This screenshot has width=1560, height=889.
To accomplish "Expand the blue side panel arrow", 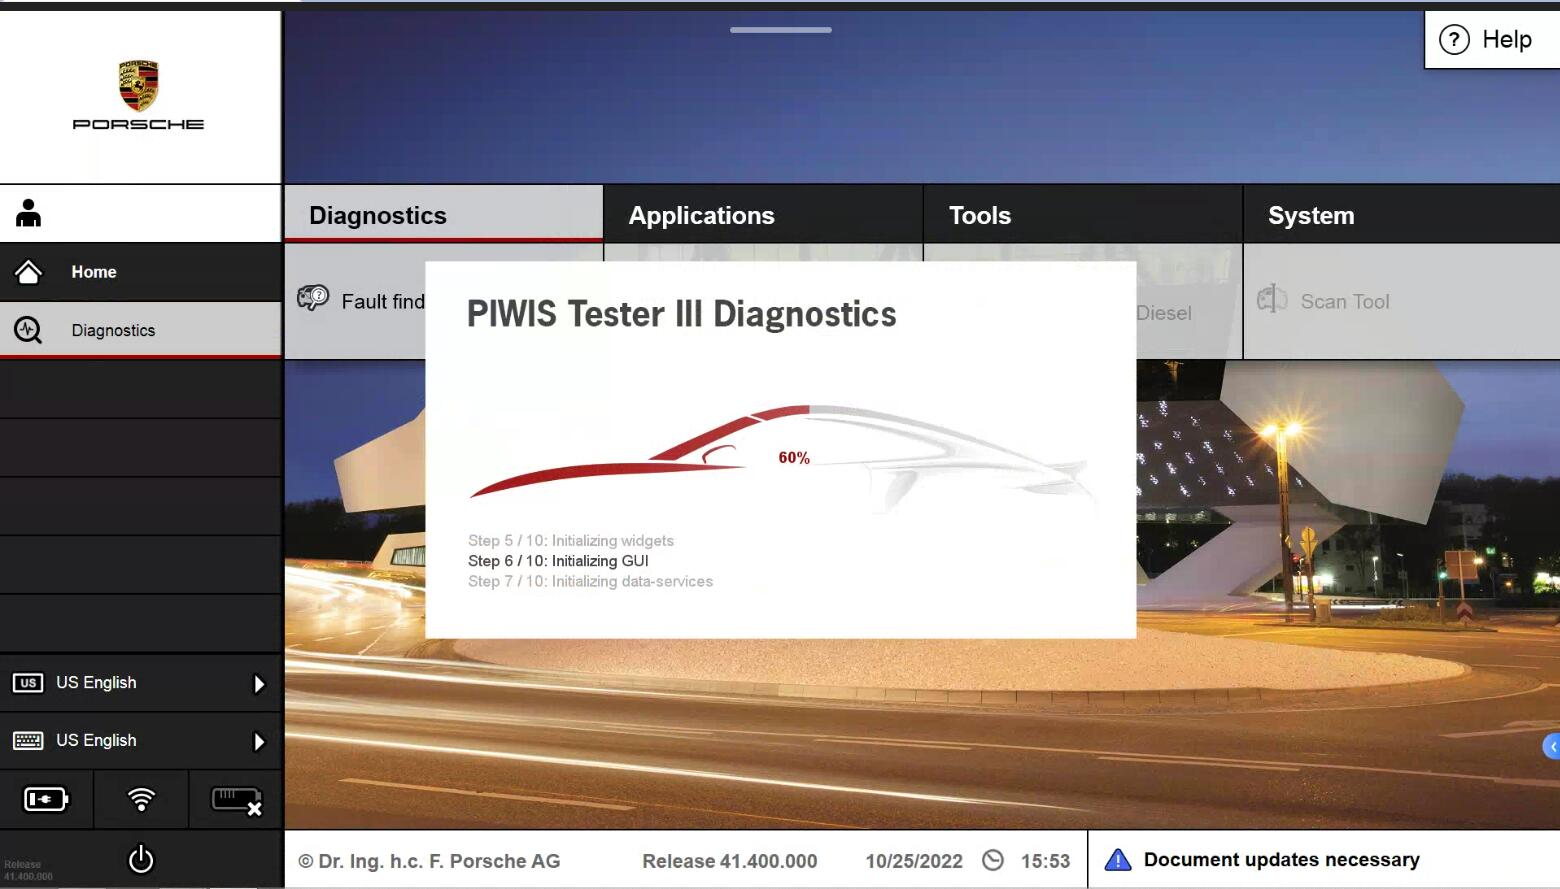I will coord(1552,746).
